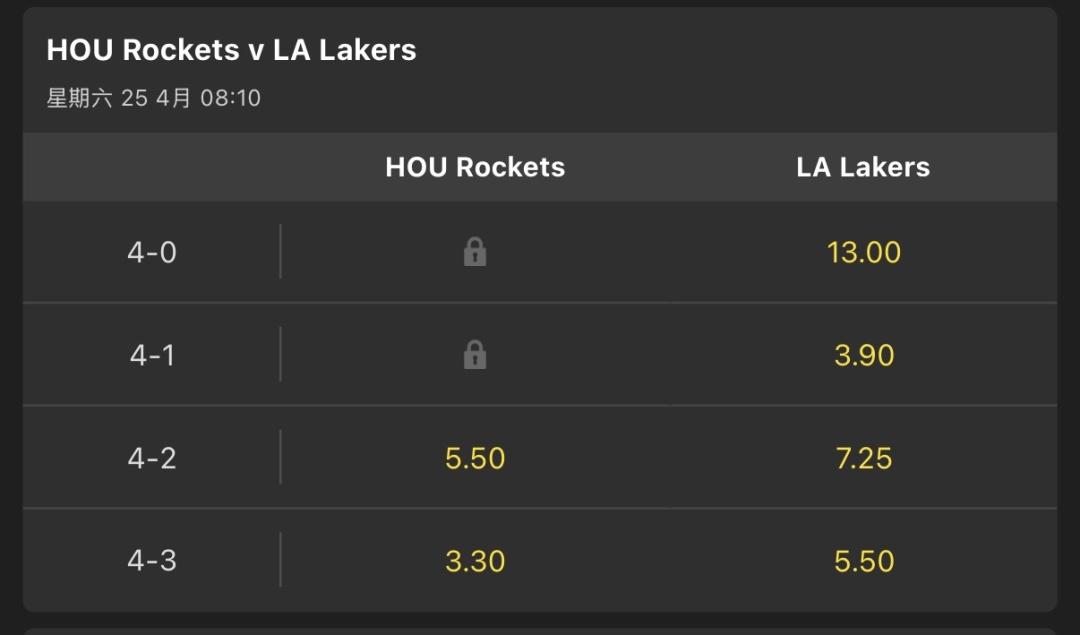
Task: Click the locked Rockets 4-0 padlock icon
Action: tap(475, 252)
